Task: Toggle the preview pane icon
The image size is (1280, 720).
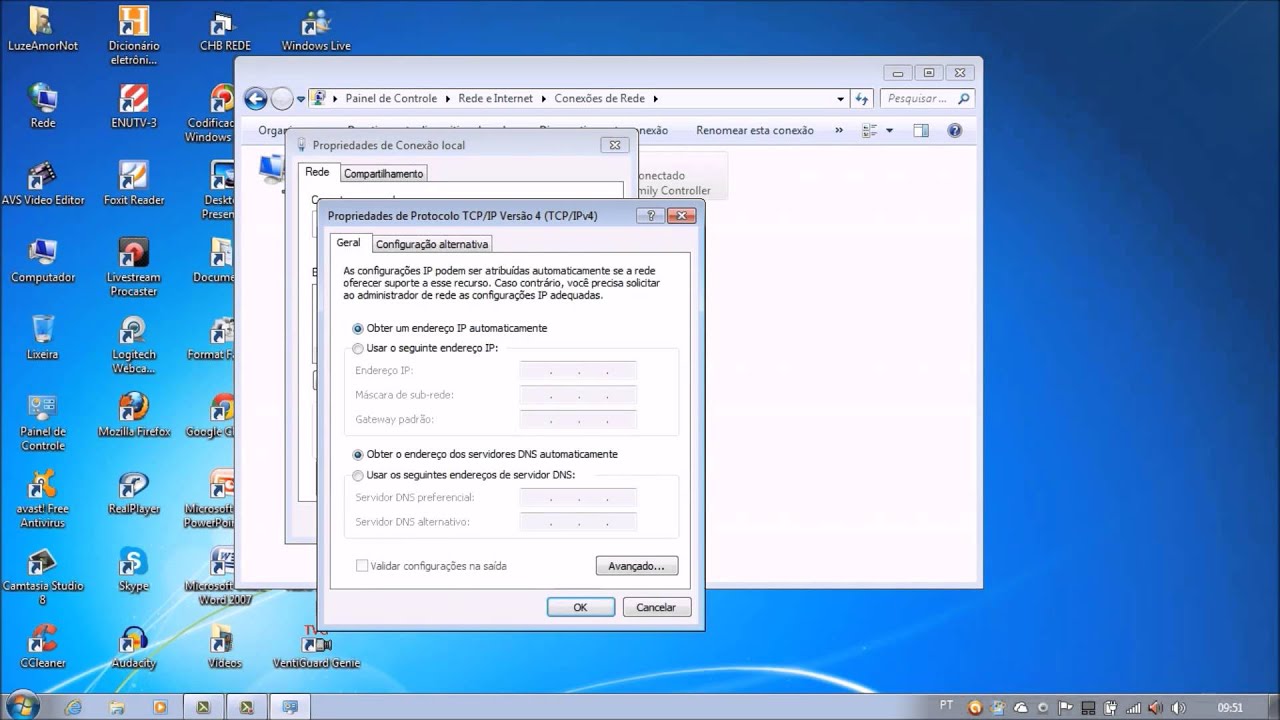Action: (x=921, y=130)
